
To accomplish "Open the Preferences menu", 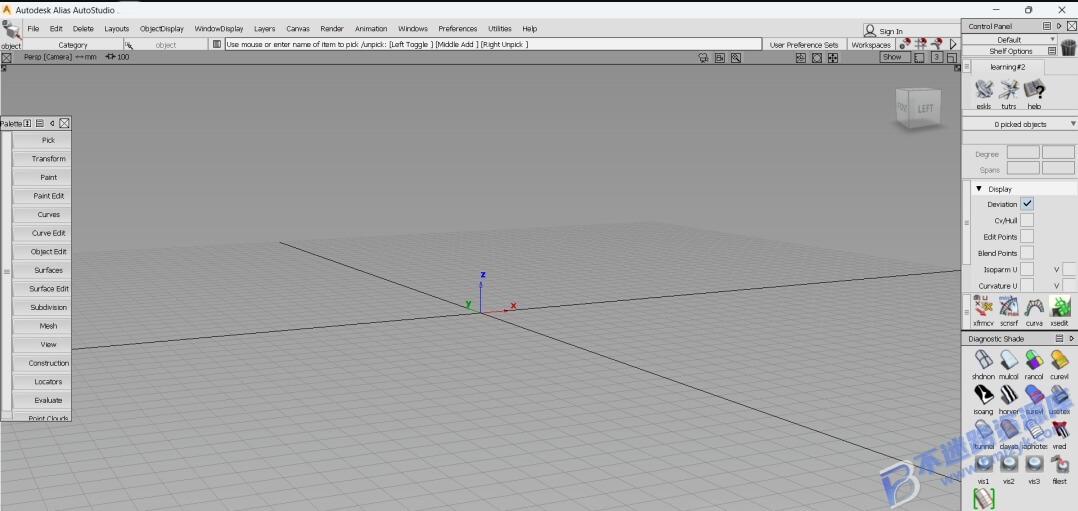I will [458, 29].
